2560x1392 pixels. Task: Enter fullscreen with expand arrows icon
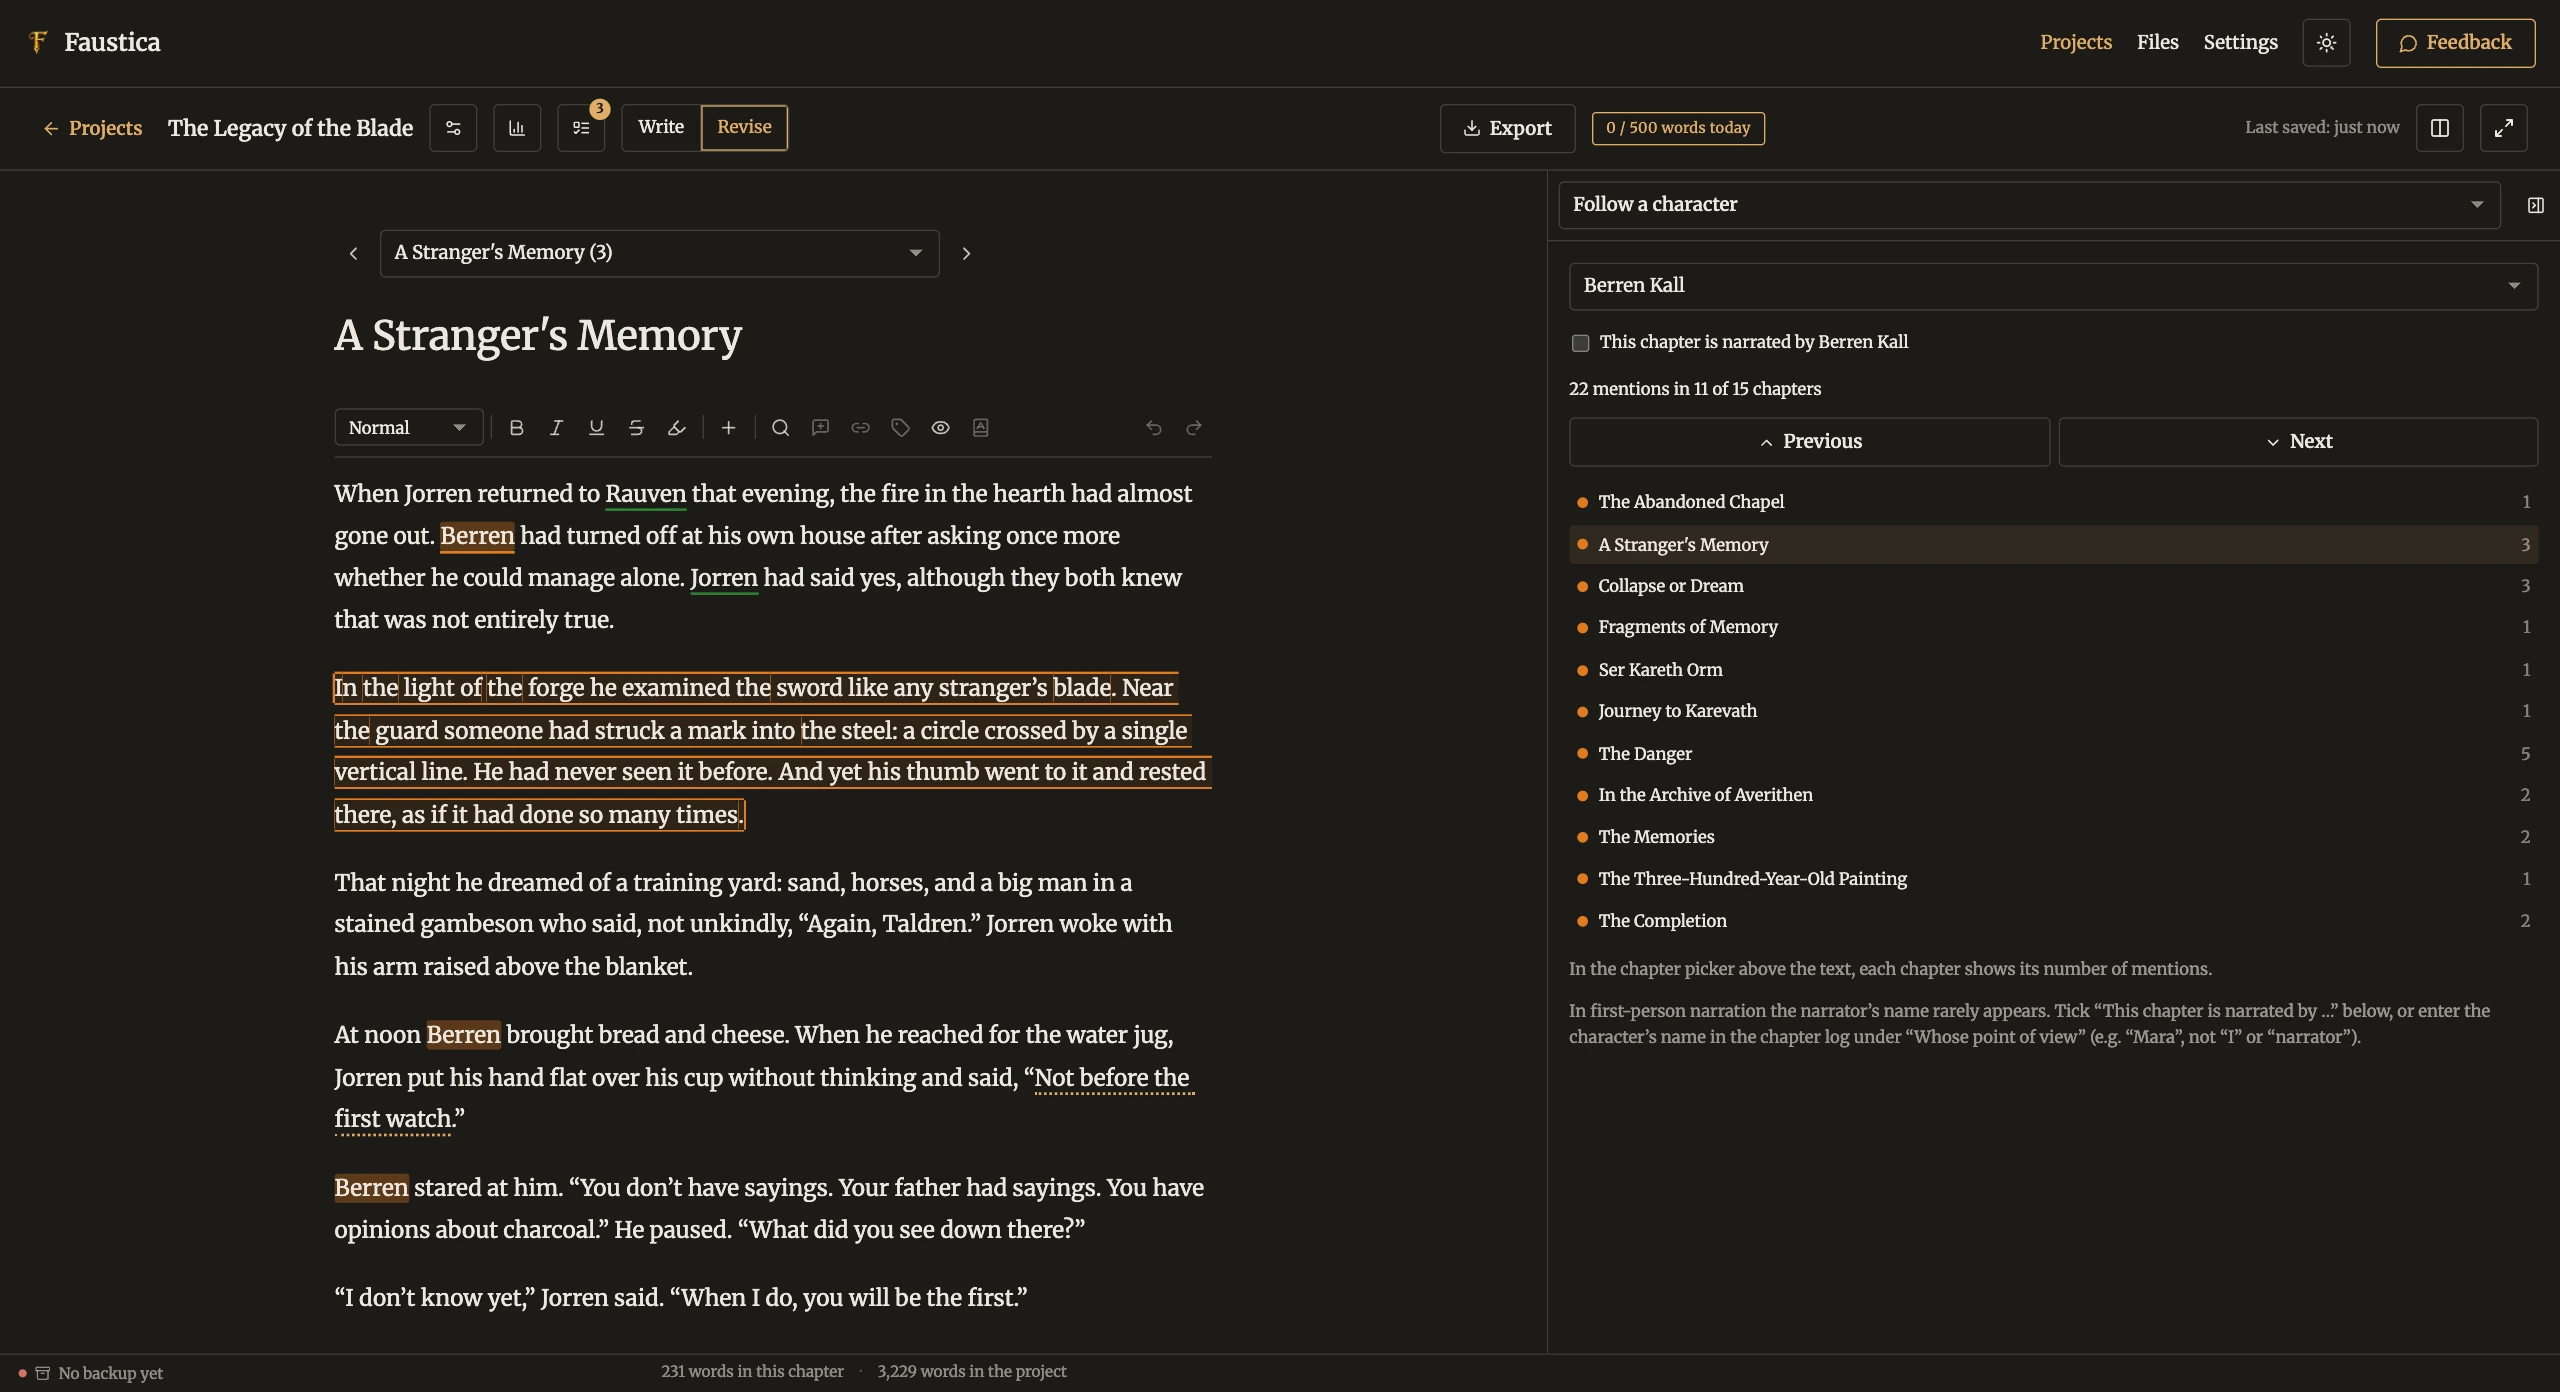tap(2504, 128)
